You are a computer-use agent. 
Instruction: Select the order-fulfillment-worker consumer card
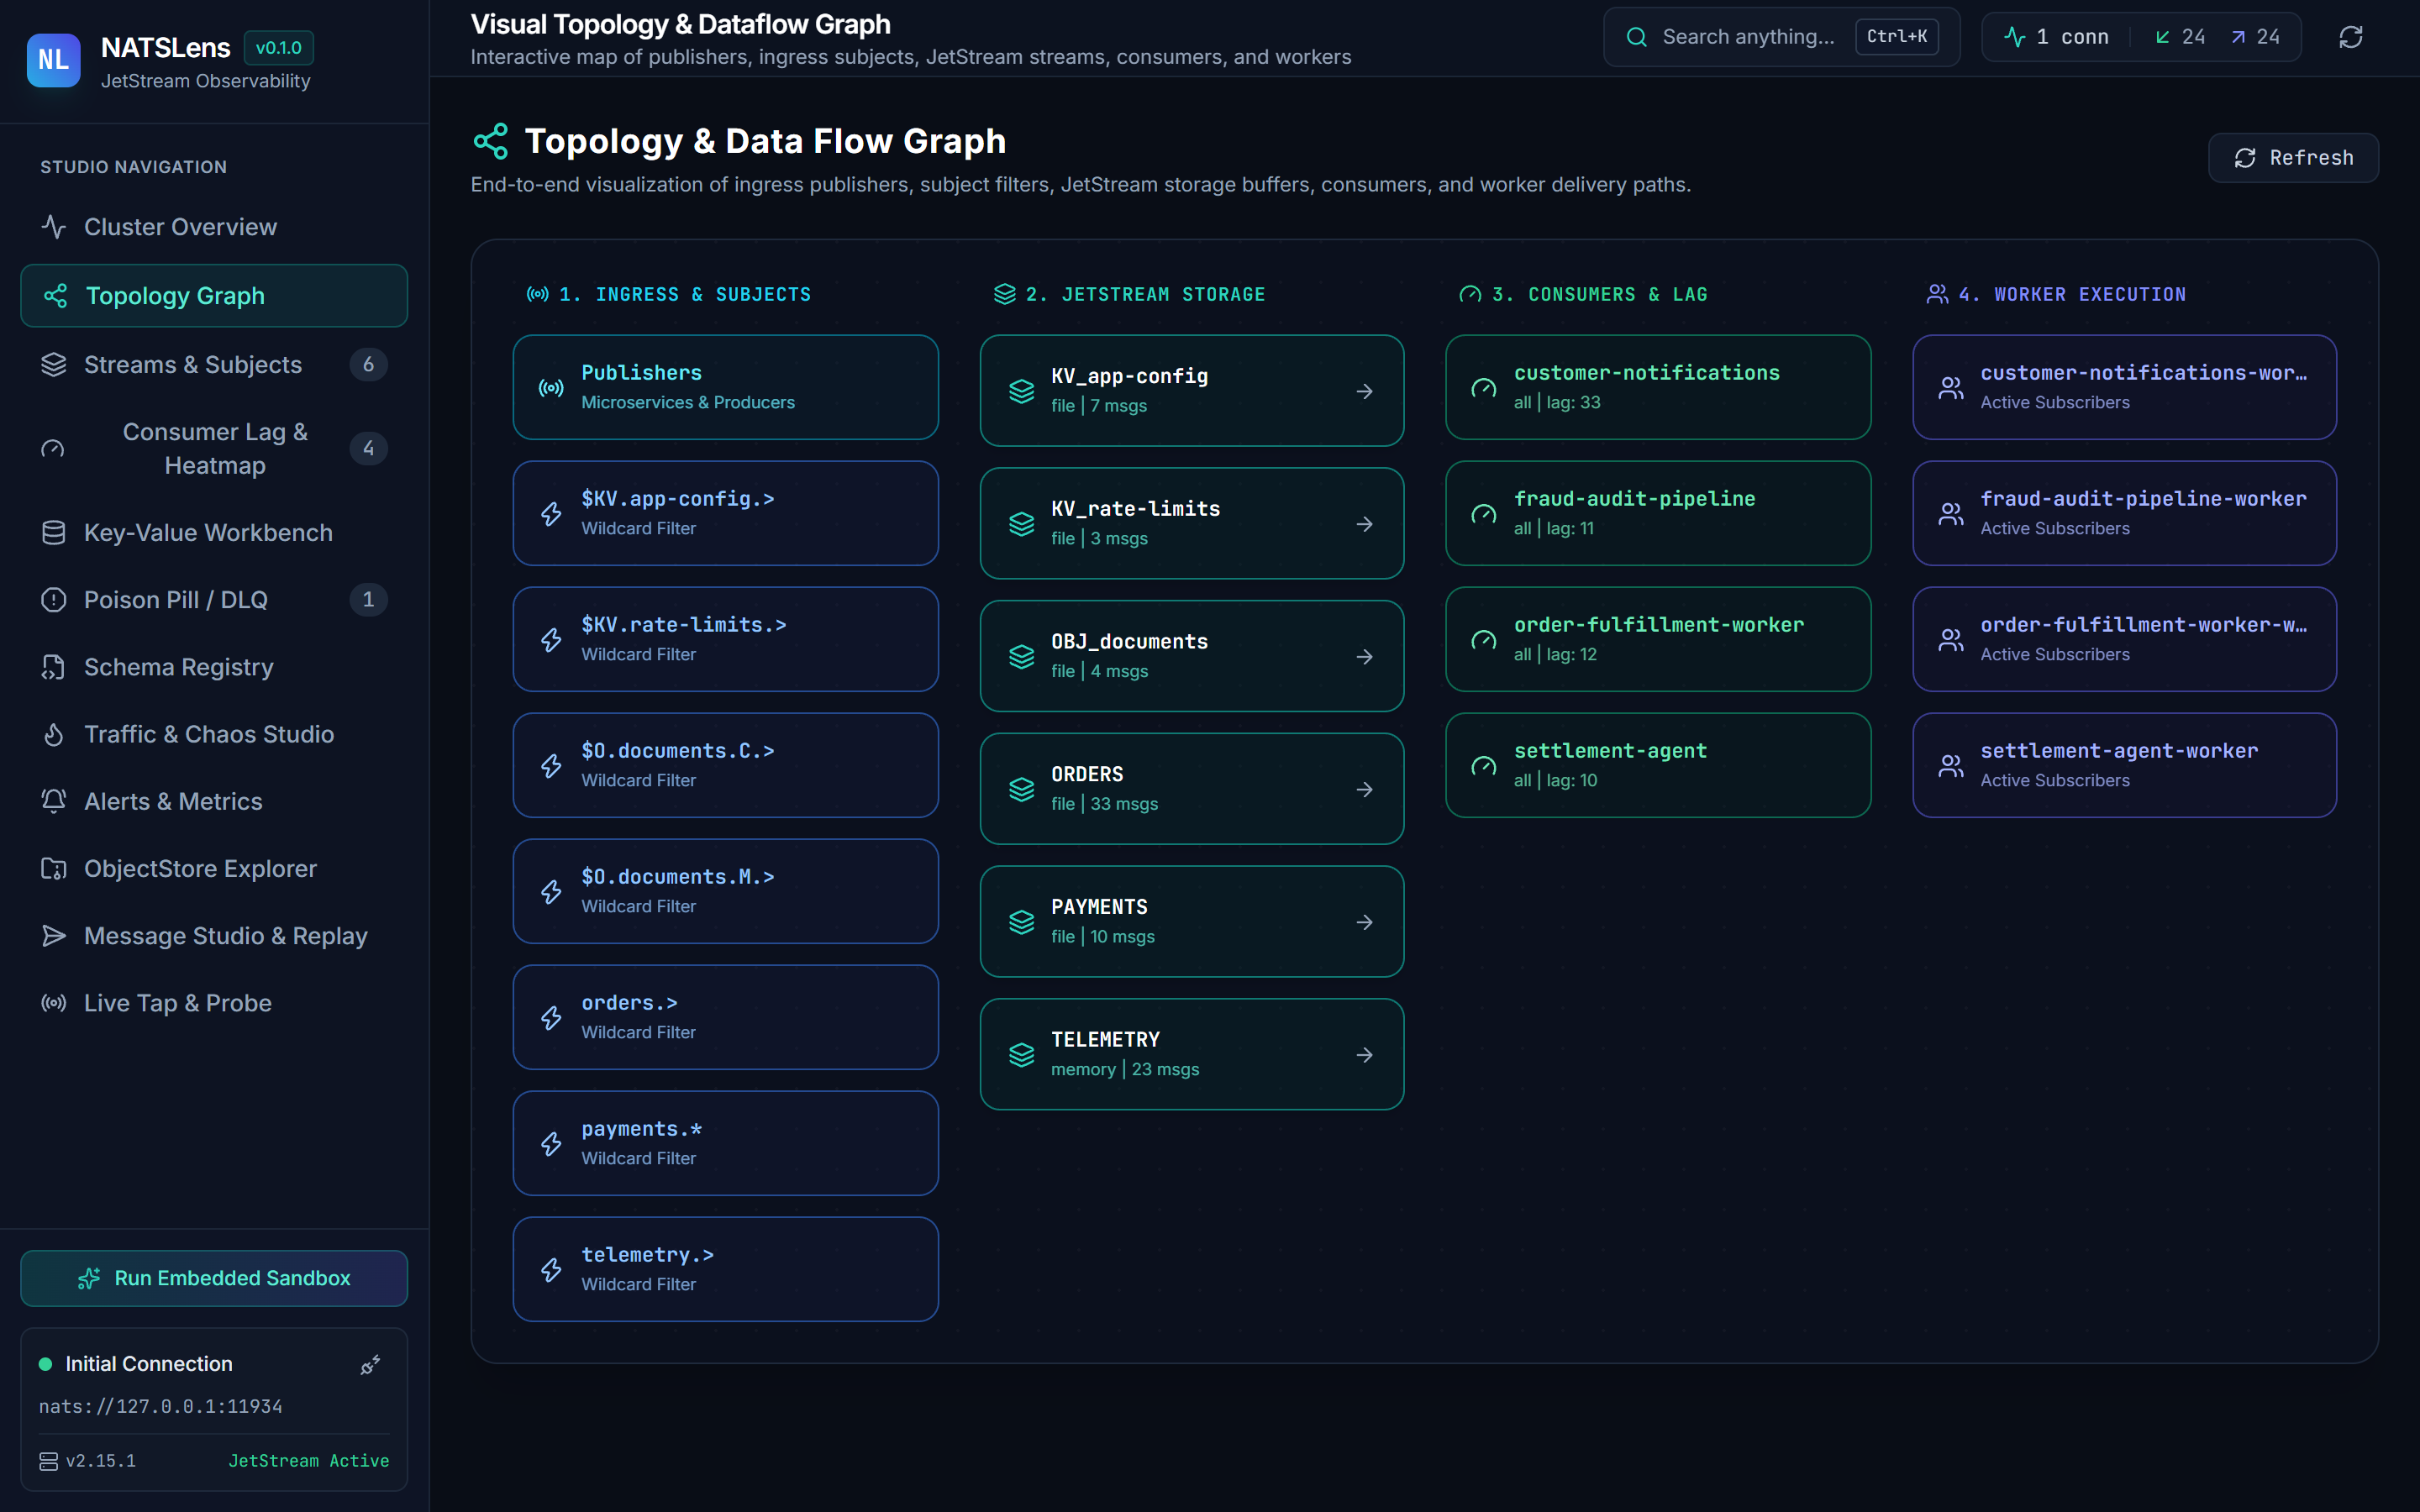point(1658,639)
